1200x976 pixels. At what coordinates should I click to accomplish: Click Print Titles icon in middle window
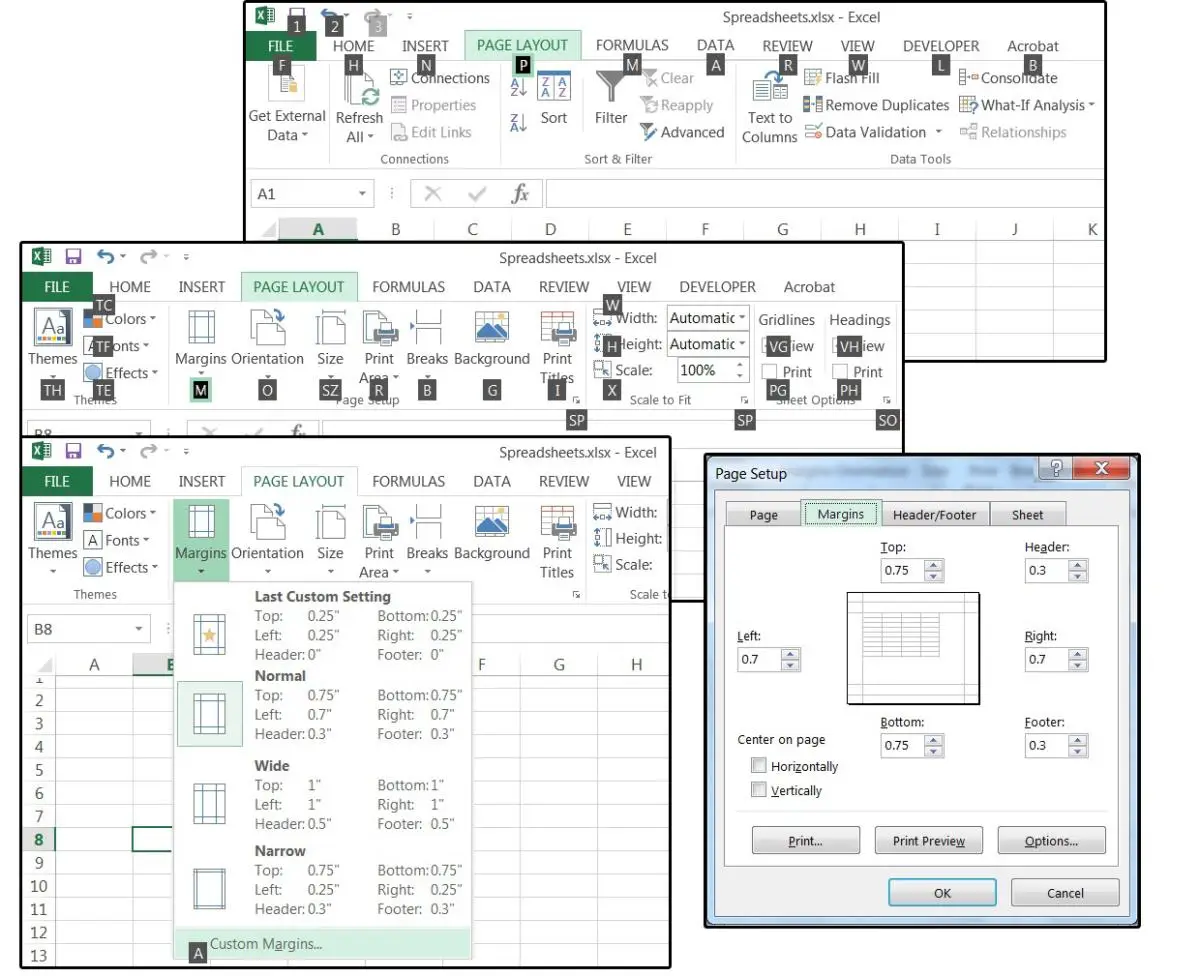(x=557, y=328)
